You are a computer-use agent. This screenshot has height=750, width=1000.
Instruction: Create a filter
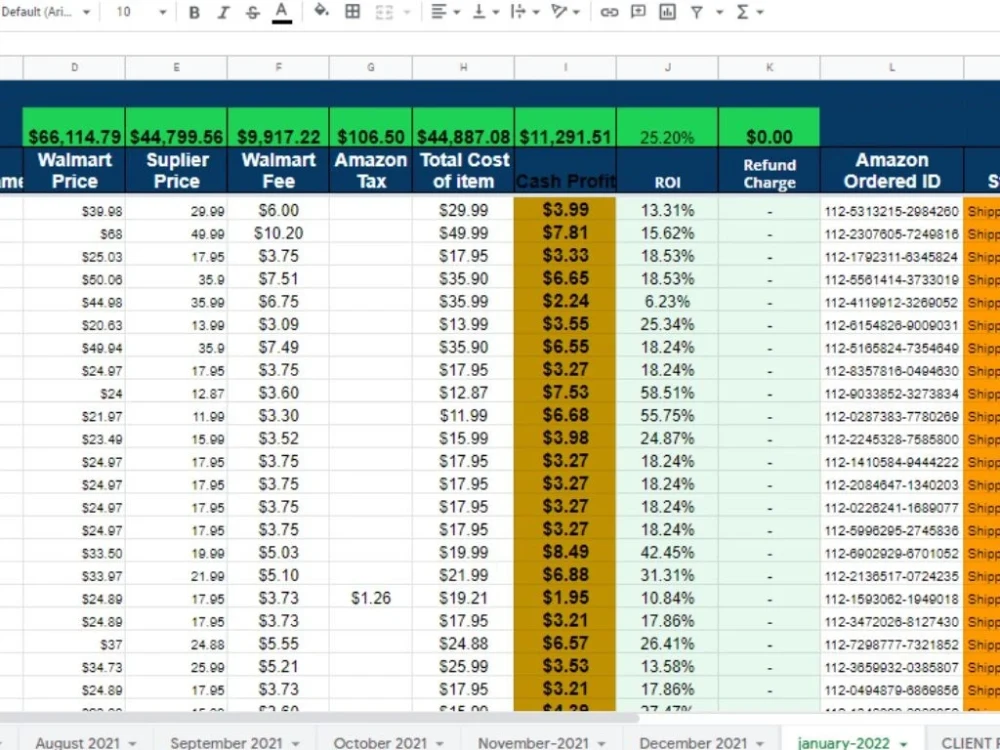tap(696, 12)
